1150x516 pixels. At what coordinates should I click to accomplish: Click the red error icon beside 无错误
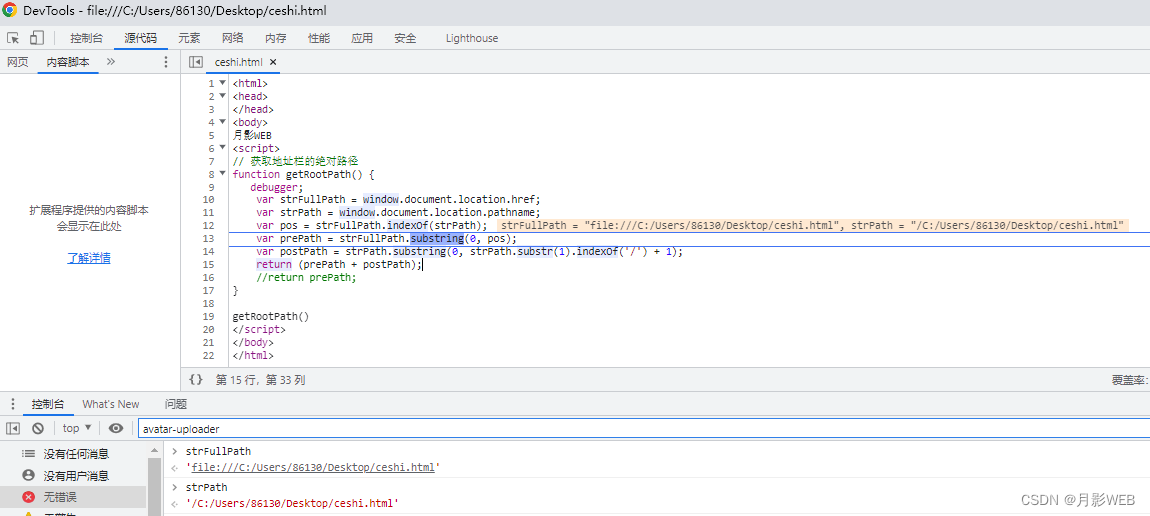(x=29, y=497)
